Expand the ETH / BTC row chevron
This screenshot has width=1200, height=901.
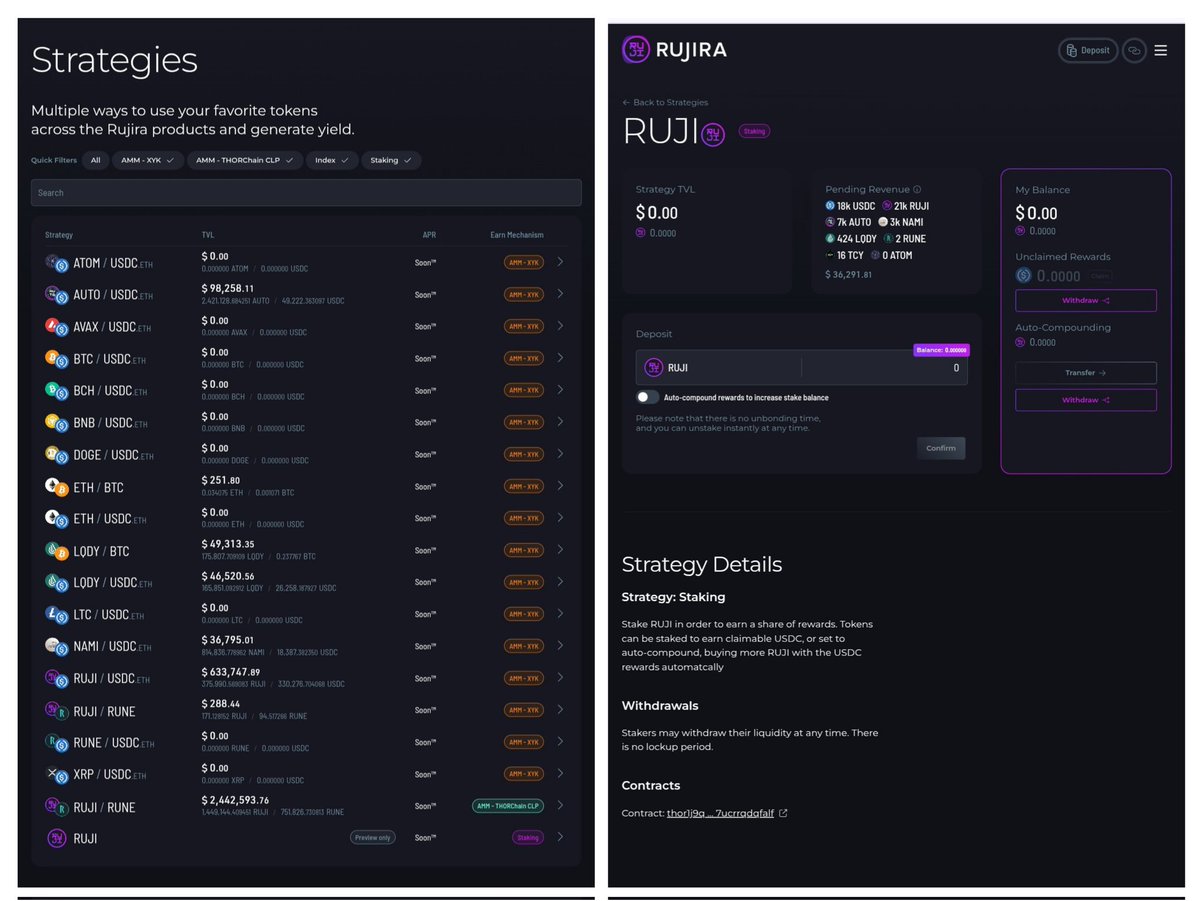click(560, 486)
